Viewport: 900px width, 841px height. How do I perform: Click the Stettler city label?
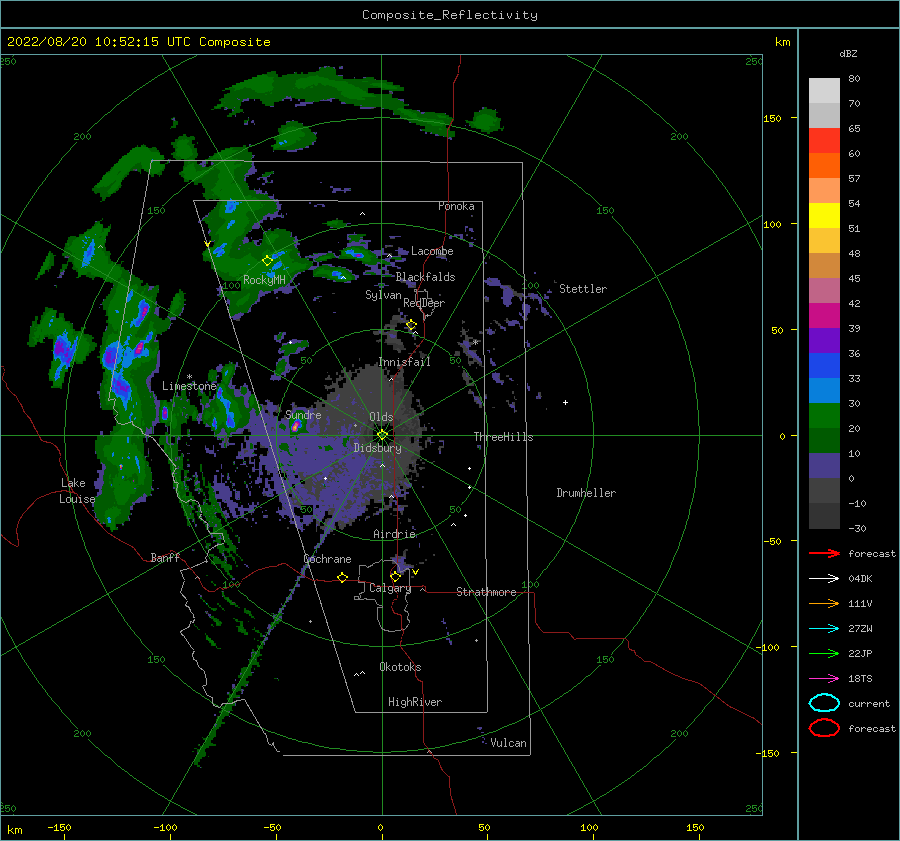point(583,289)
